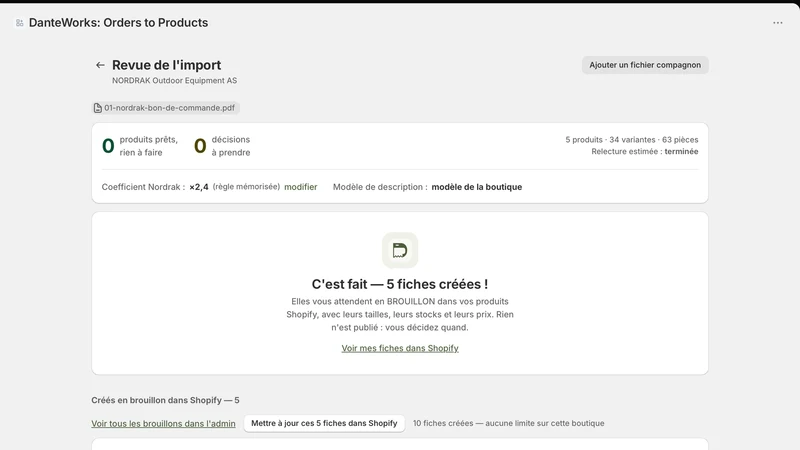
Task: Open the three-dot menu at top right
Action: click(x=778, y=22)
